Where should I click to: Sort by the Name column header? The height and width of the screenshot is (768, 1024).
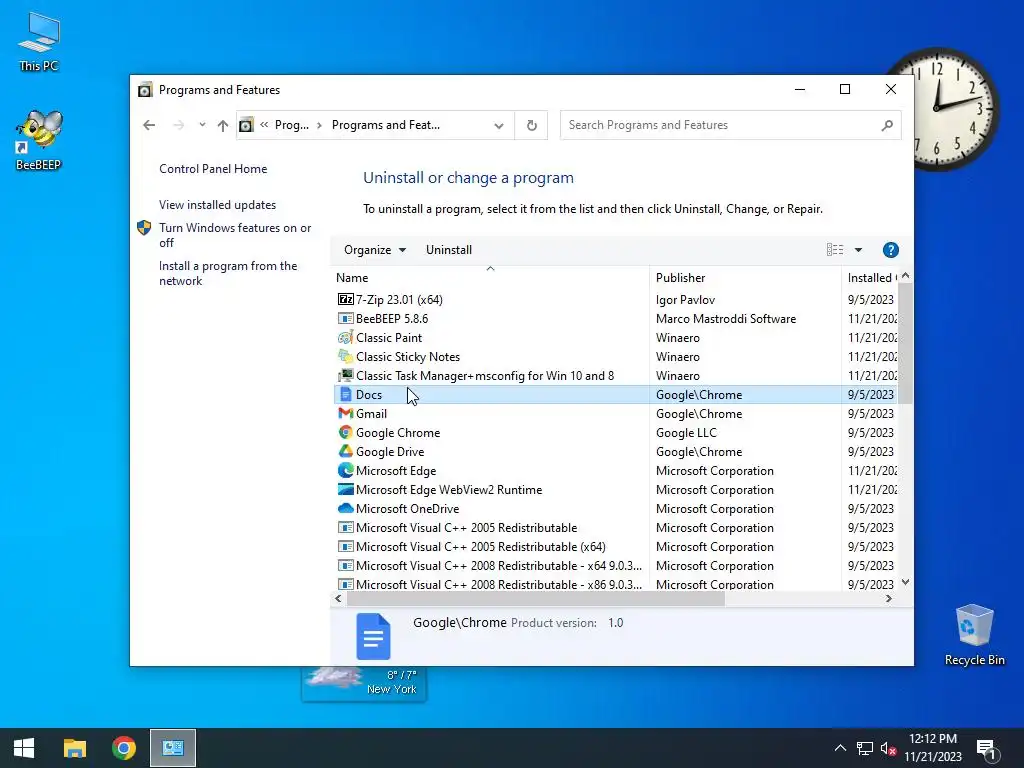[490, 278]
